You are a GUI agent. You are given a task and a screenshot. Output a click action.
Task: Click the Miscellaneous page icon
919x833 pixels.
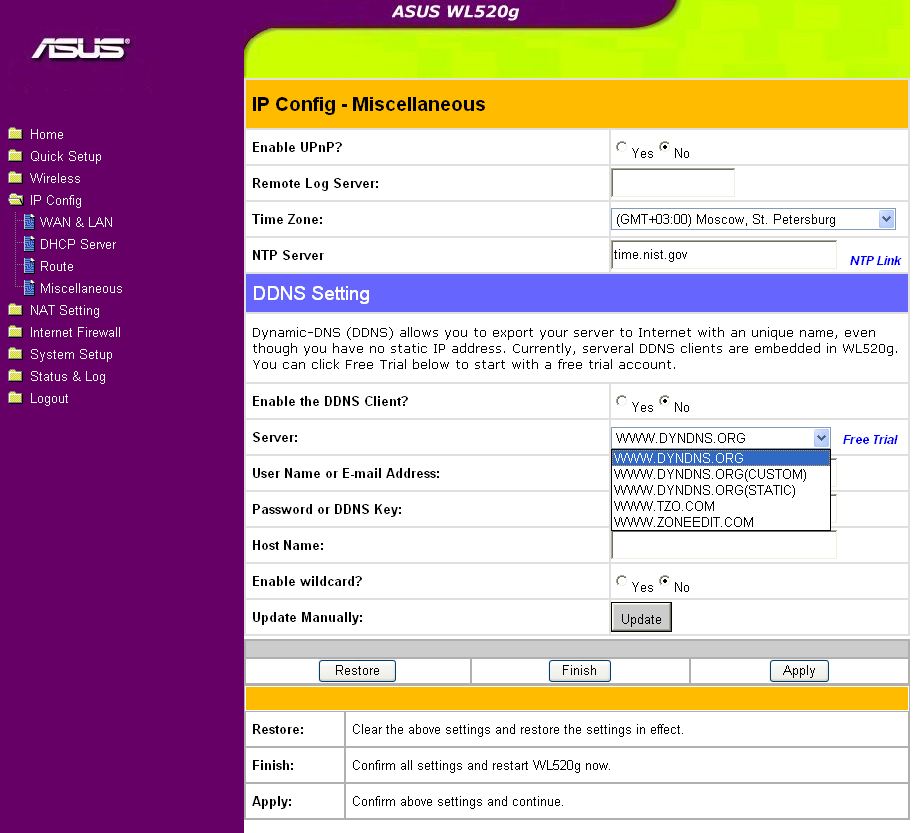coord(29,288)
